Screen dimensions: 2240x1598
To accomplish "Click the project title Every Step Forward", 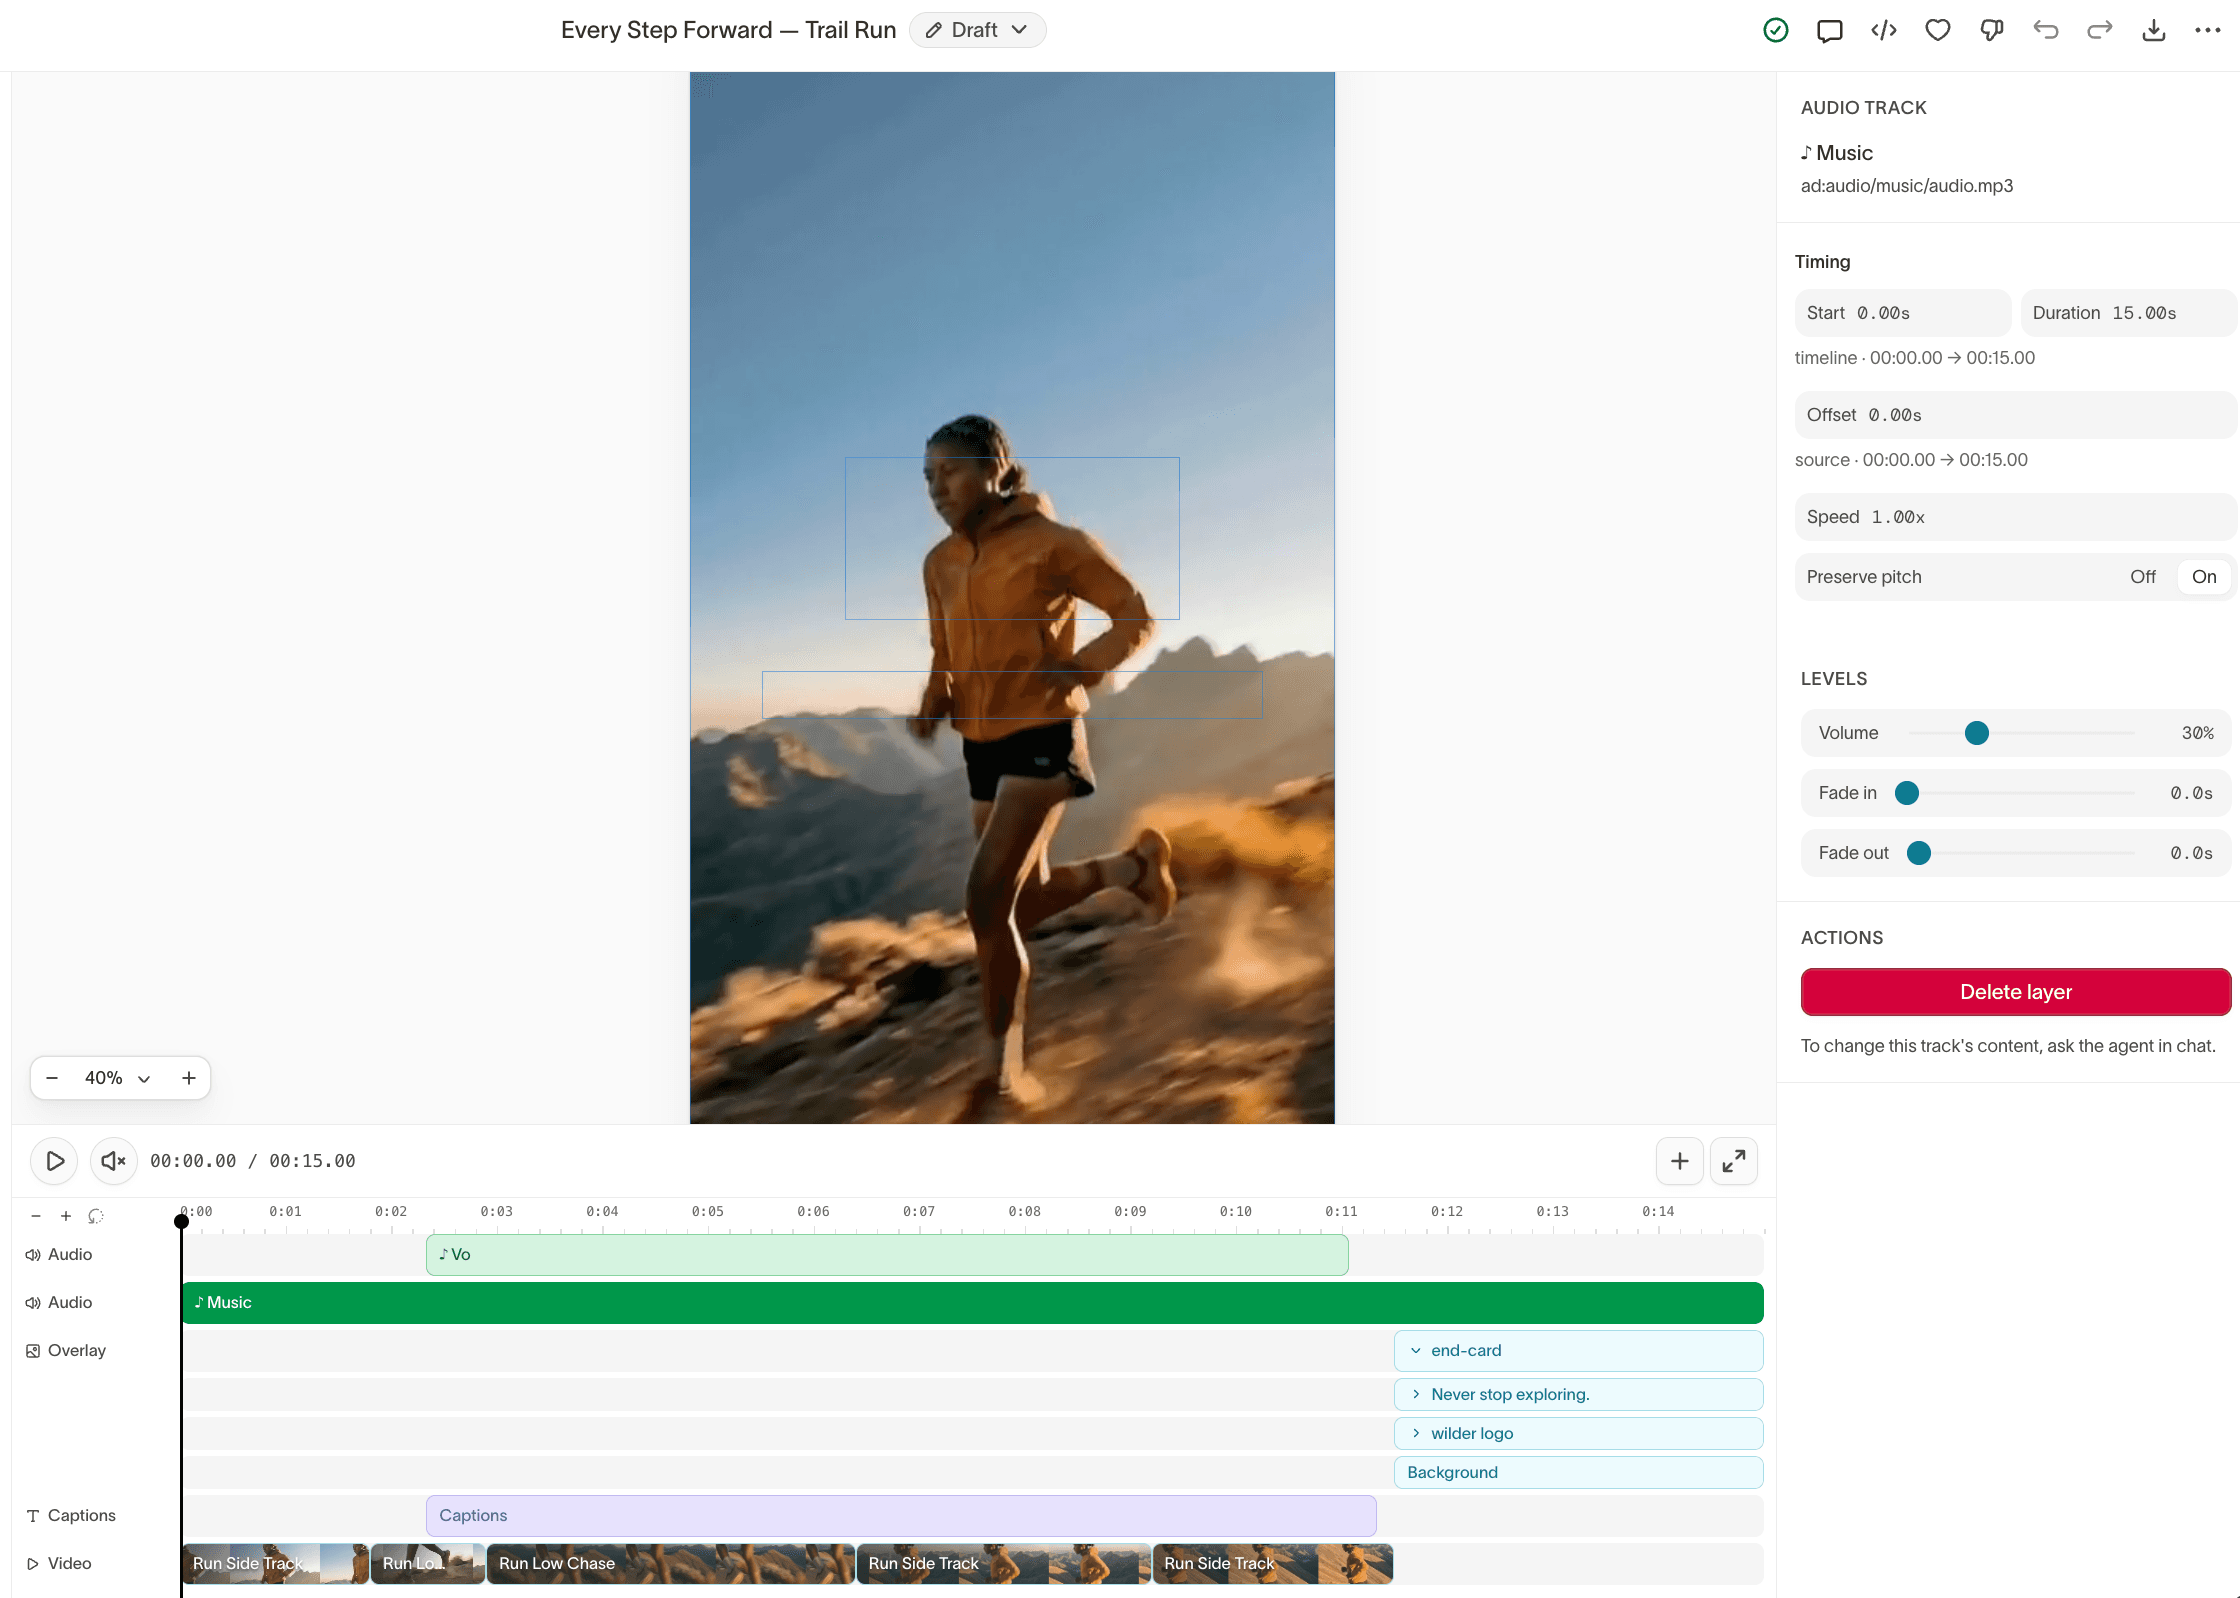I will click(728, 30).
